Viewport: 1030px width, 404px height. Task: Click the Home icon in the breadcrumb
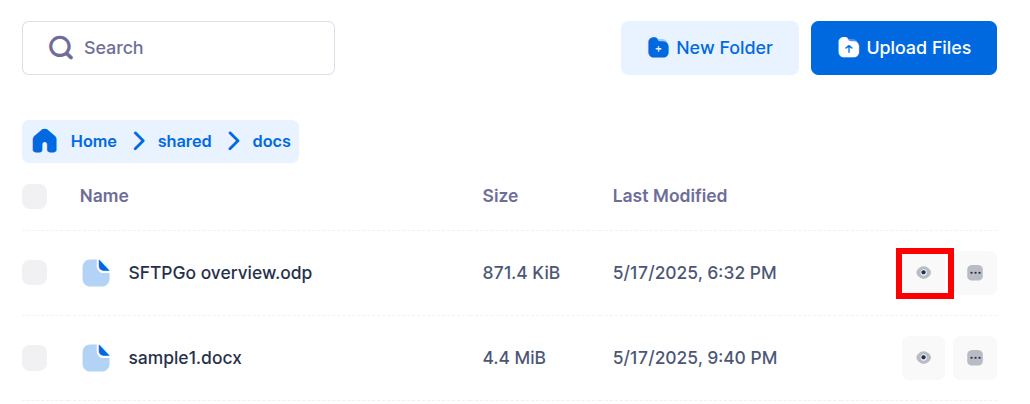coord(45,141)
